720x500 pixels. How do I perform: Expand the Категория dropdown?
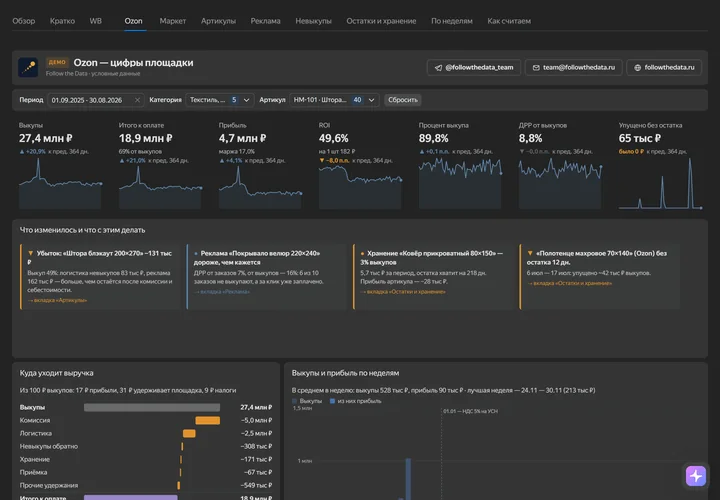point(219,100)
